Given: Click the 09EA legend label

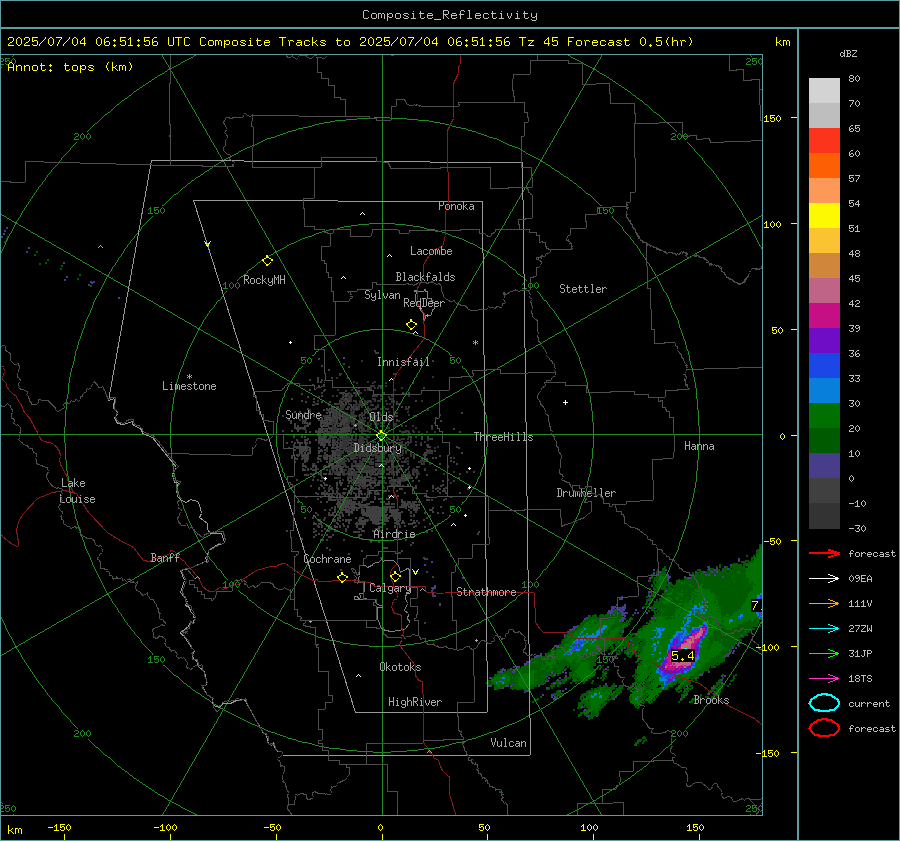Looking at the screenshot, I should click(x=860, y=578).
